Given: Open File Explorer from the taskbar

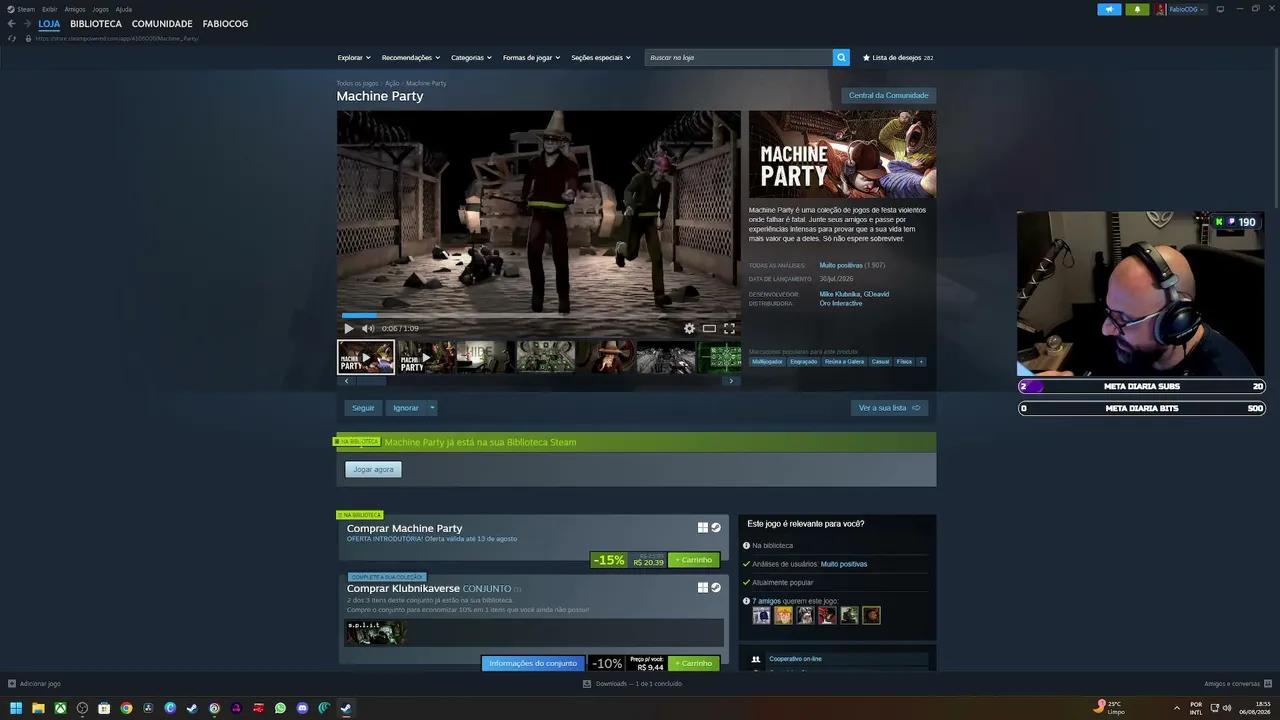Looking at the screenshot, I should point(38,708).
